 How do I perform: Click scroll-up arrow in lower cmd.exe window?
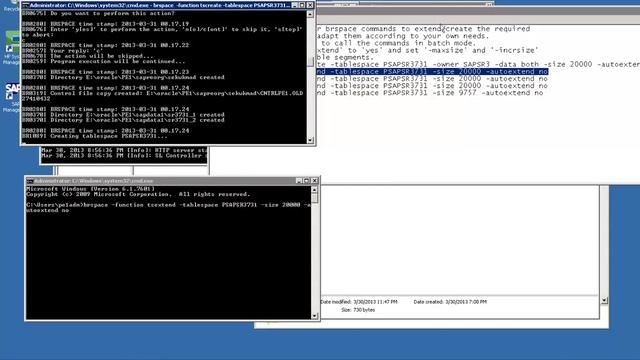coord(314,190)
